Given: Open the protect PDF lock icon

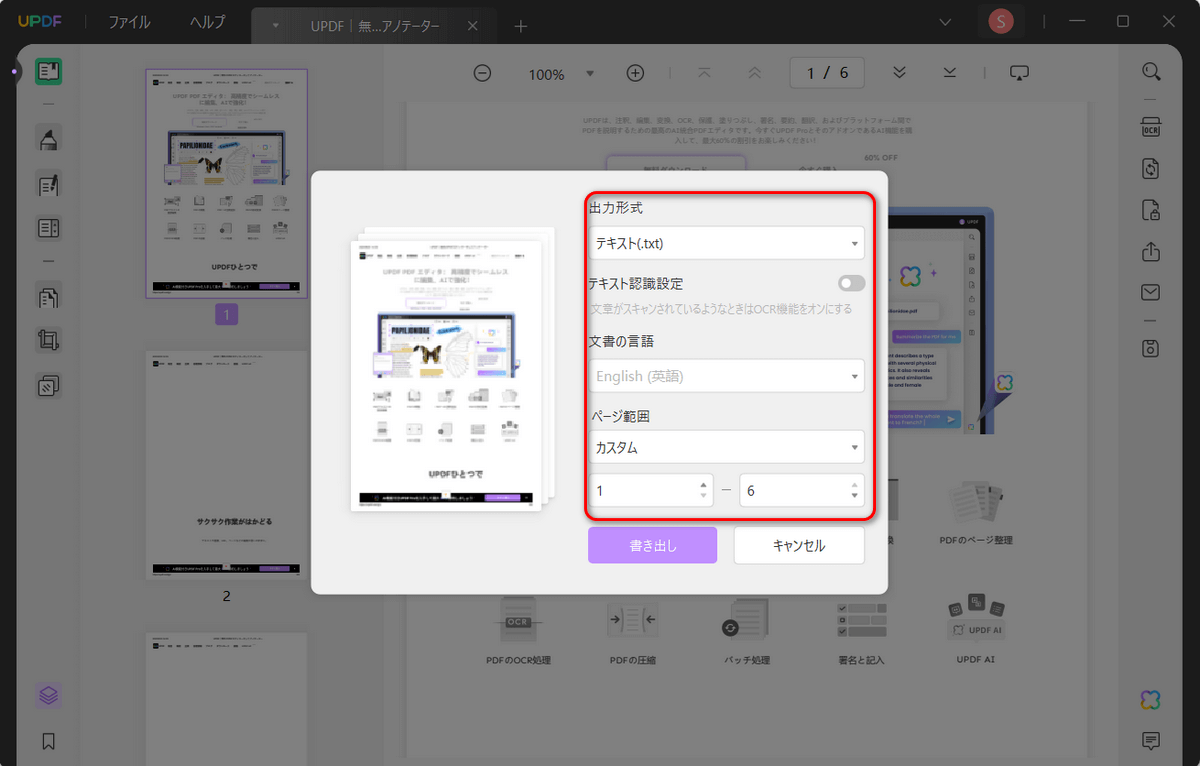Looking at the screenshot, I should 1151,210.
